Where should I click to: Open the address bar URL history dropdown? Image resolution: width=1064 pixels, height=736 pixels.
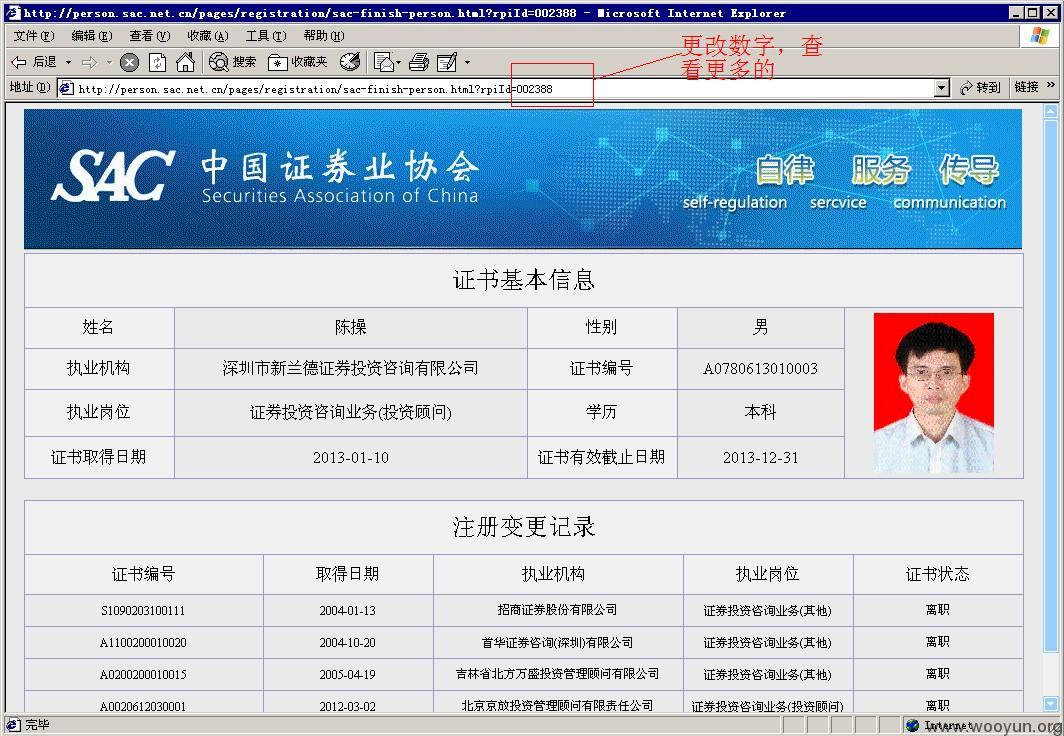(941, 88)
